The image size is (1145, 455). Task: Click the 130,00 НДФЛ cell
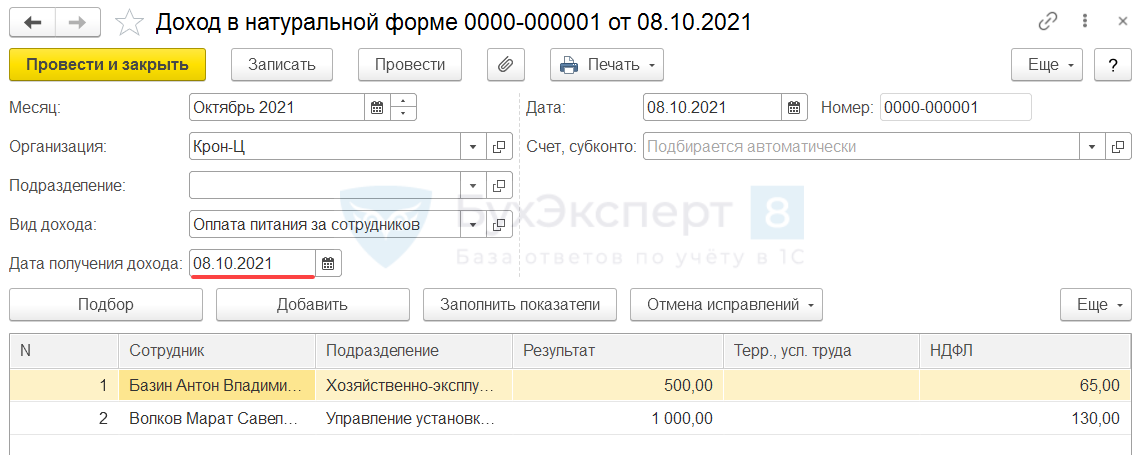[1025, 418]
